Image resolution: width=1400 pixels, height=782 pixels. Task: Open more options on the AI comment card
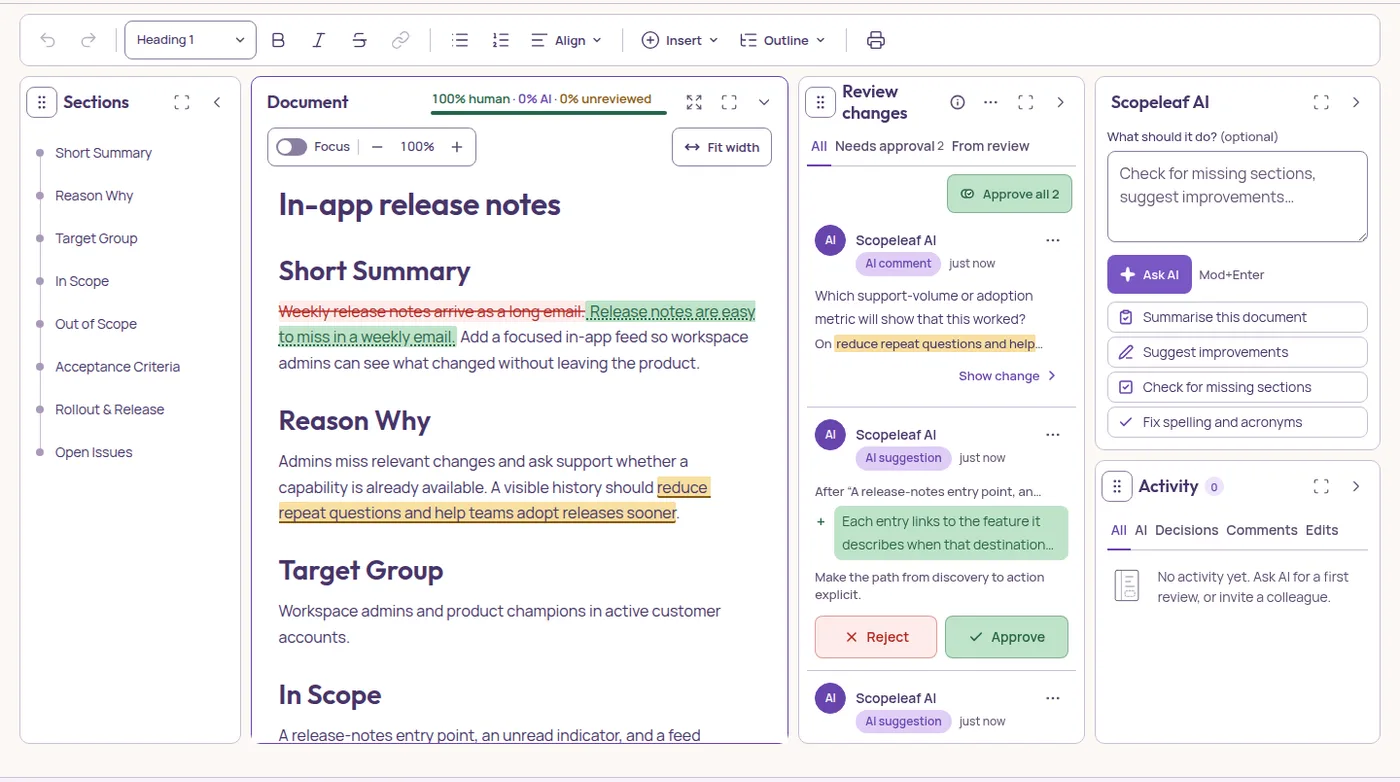click(x=1052, y=240)
